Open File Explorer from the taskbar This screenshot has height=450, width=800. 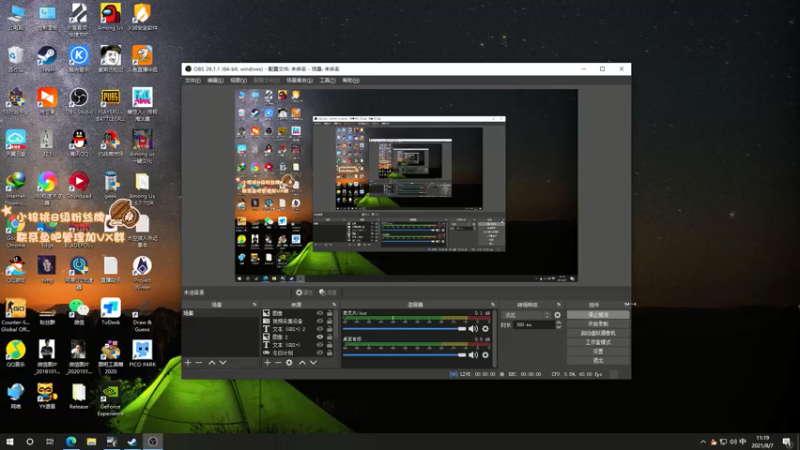(x=91, y=442)
